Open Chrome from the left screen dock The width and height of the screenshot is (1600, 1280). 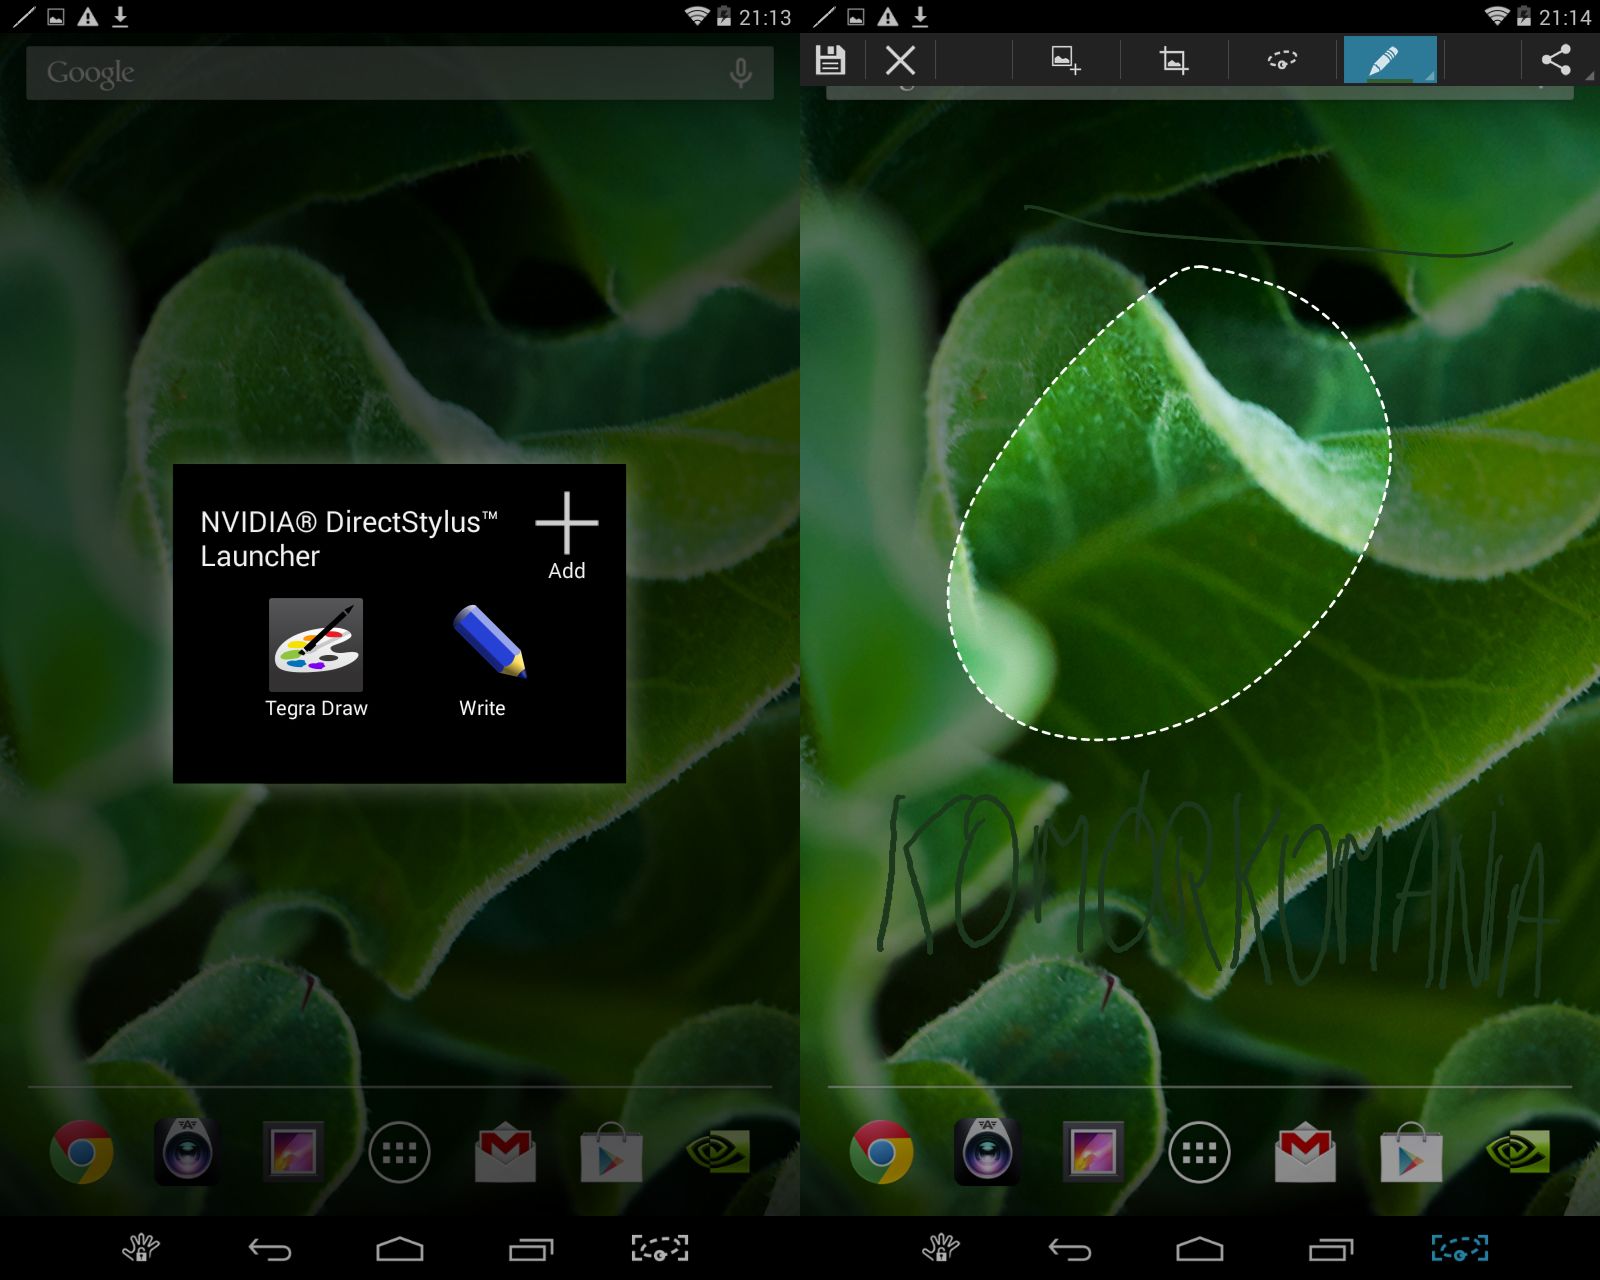(82, 1152)
